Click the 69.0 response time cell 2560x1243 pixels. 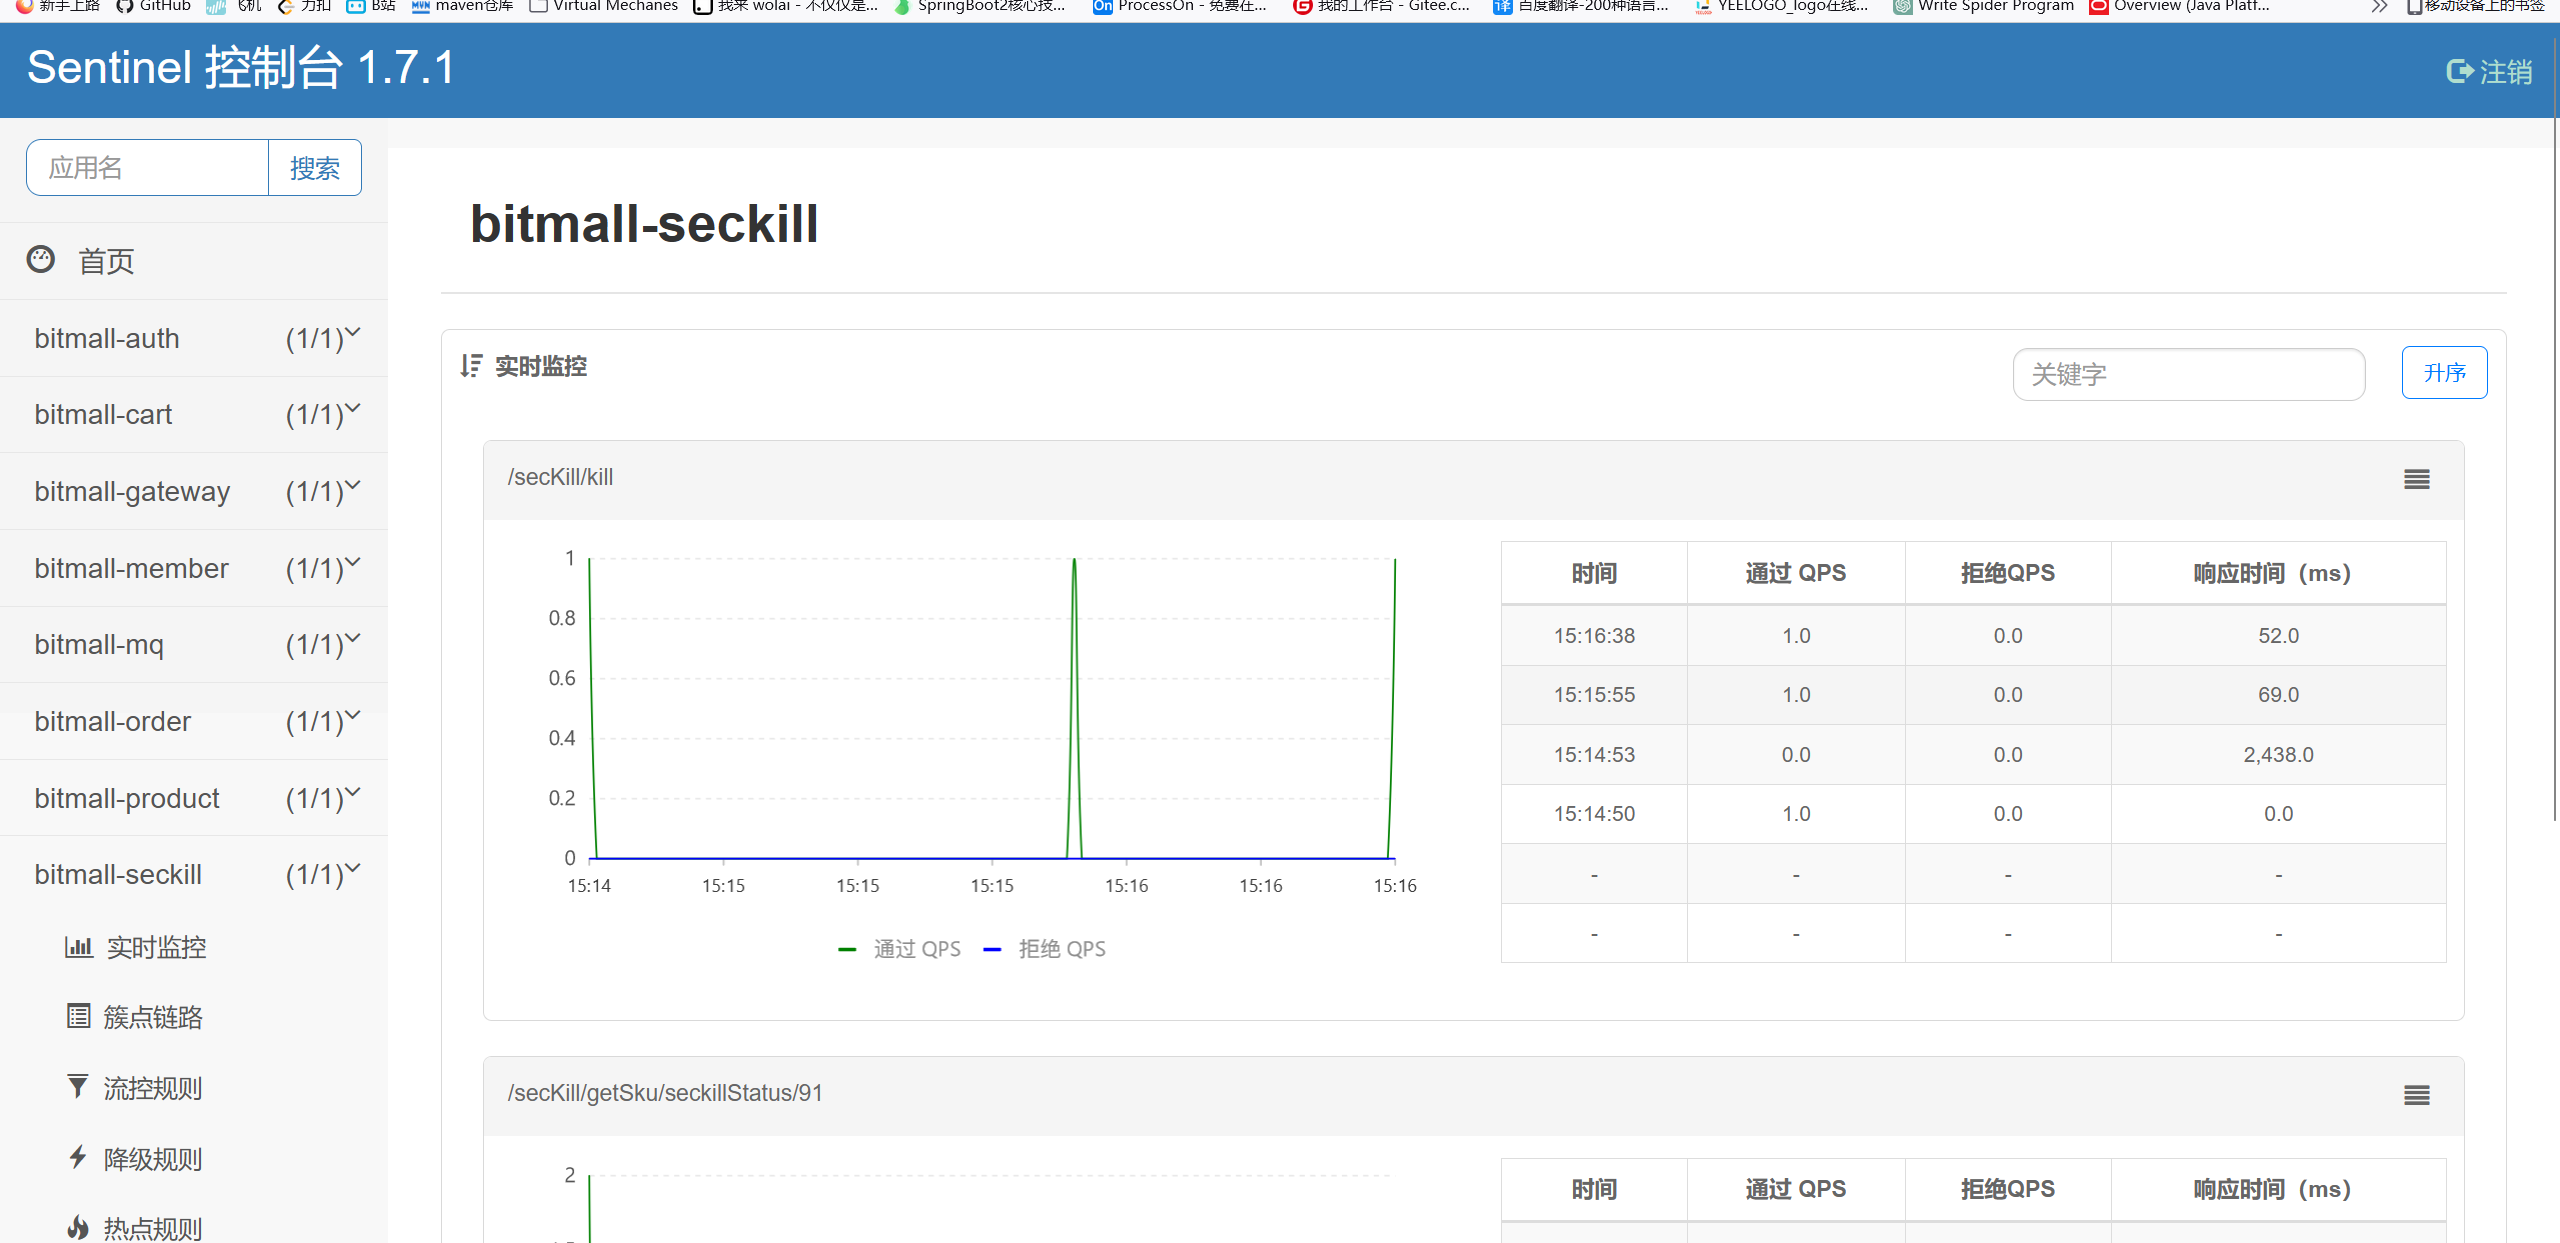(2278, 695)
